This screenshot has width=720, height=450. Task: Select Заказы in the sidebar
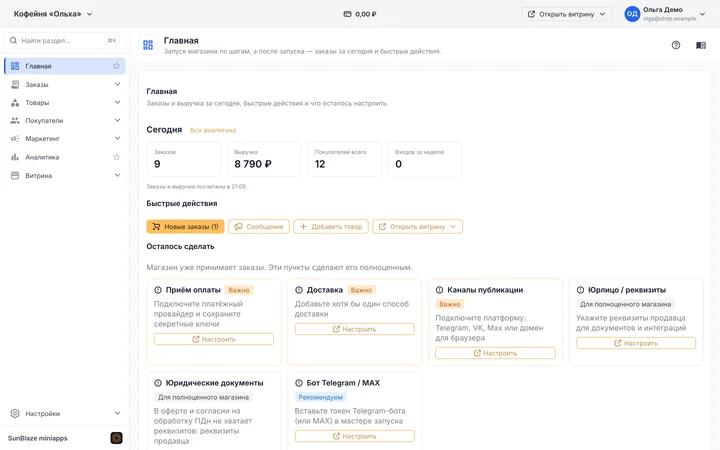click(x=65, y=84)
